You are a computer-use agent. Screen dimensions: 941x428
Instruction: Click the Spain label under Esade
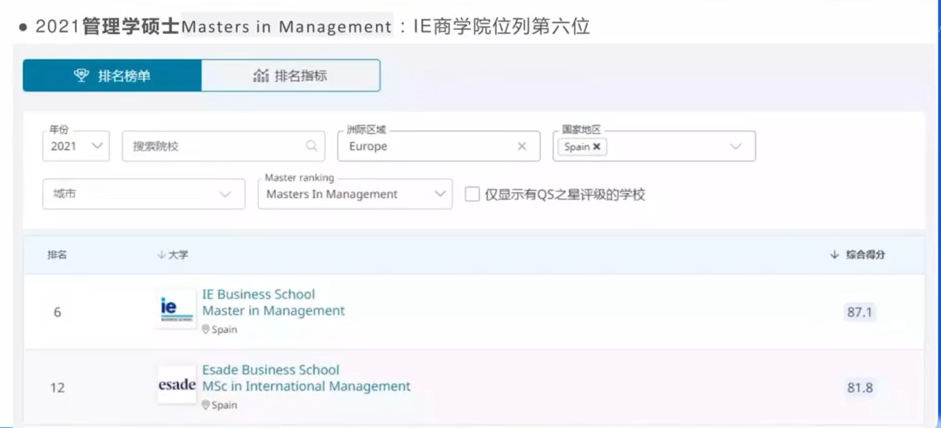tap(224, 405)
